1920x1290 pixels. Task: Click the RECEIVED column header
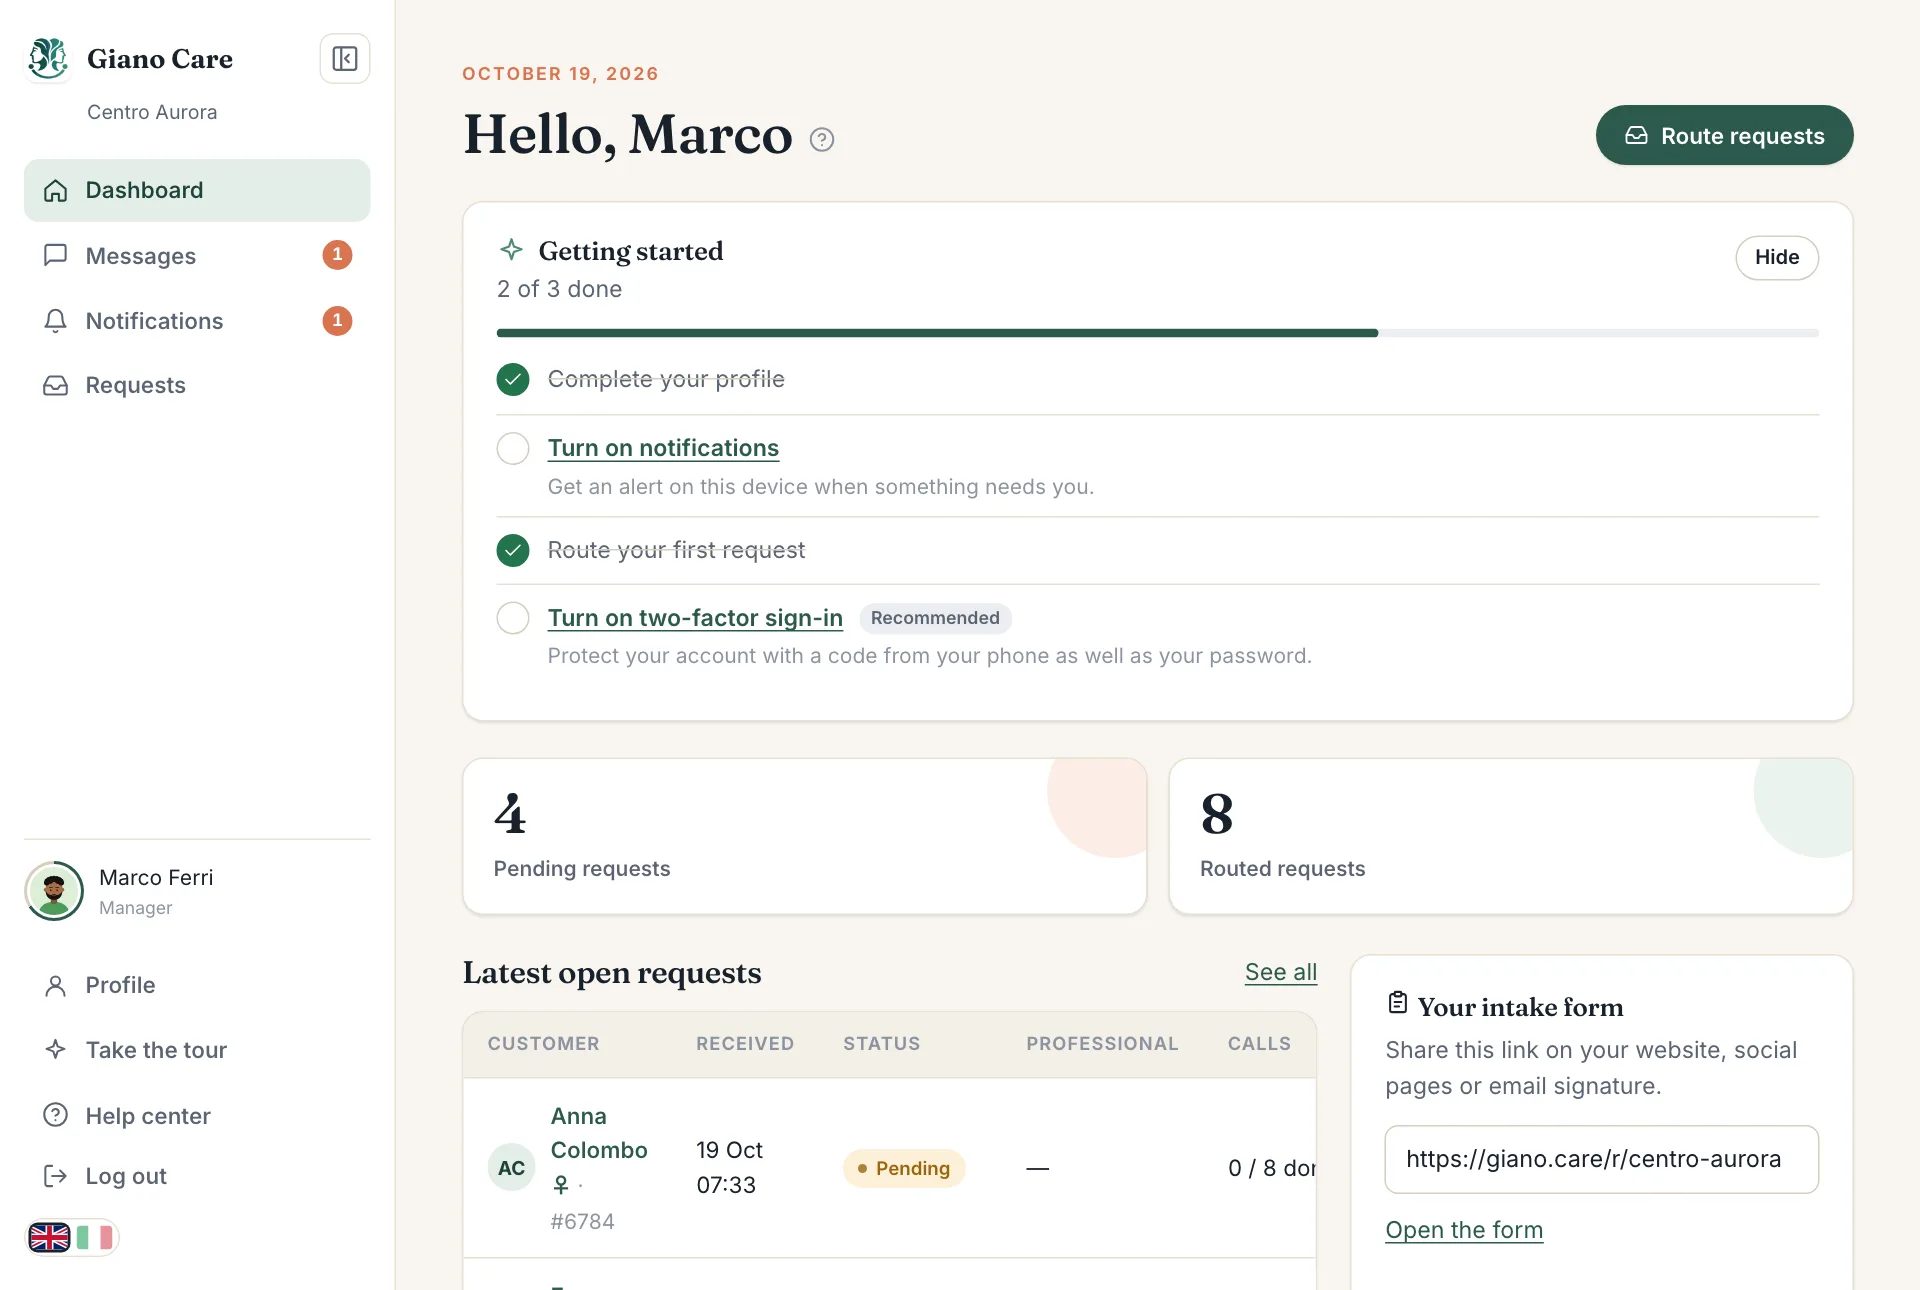[745, 1044]
